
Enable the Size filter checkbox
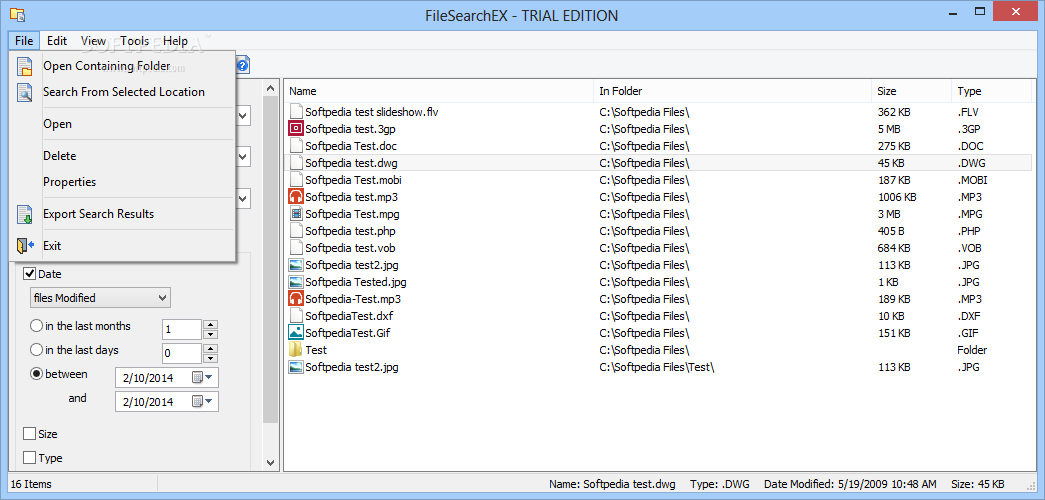[x=29, y=434]
